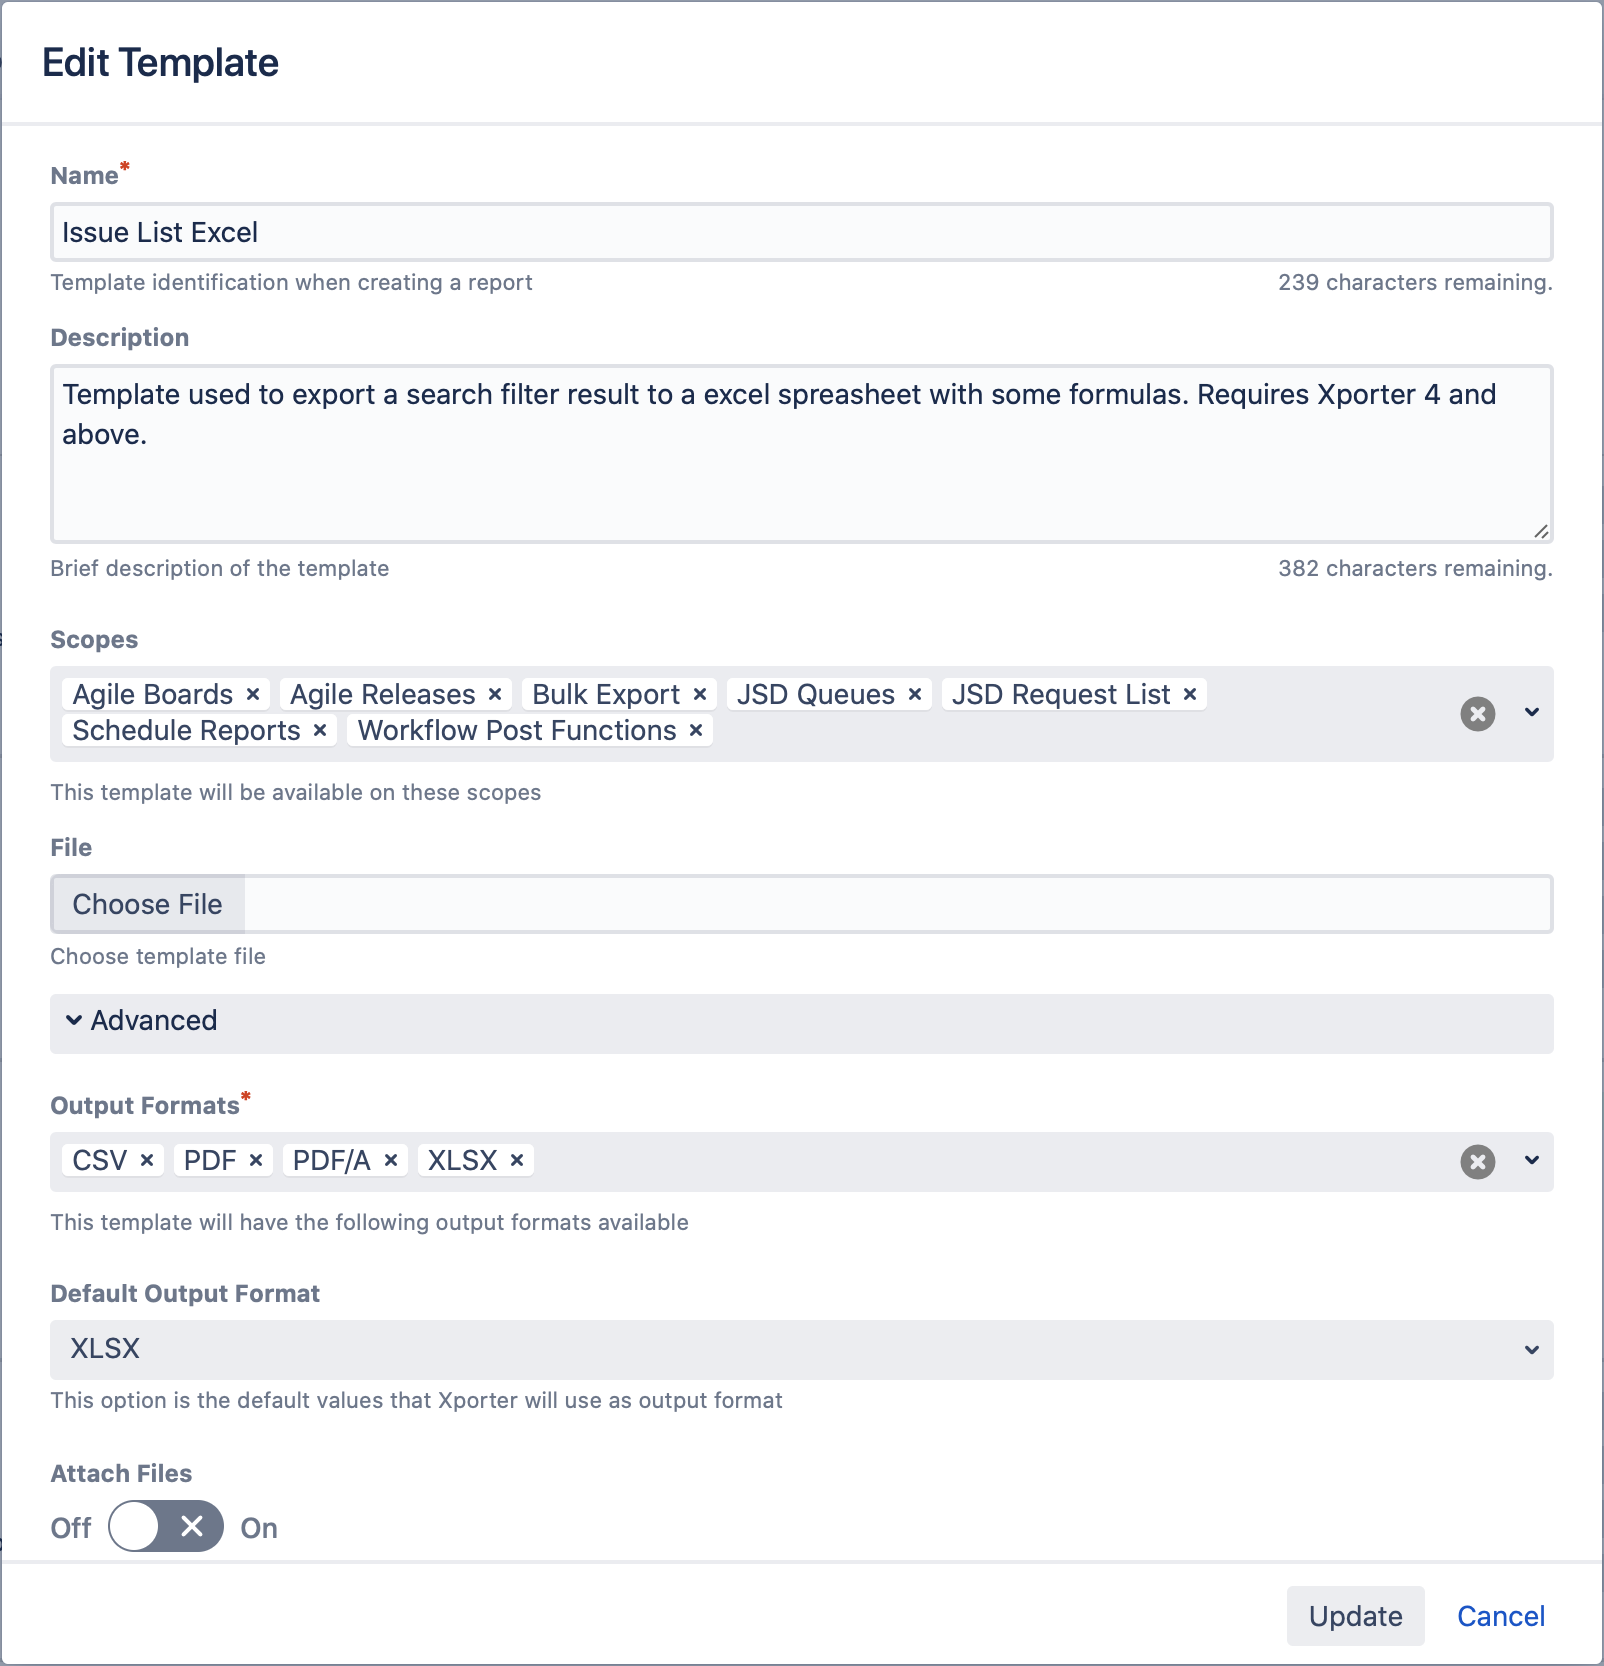Clear all output formats with the circle X
This screenshot has height=1666, width=1604.
click(1477, 1162)
